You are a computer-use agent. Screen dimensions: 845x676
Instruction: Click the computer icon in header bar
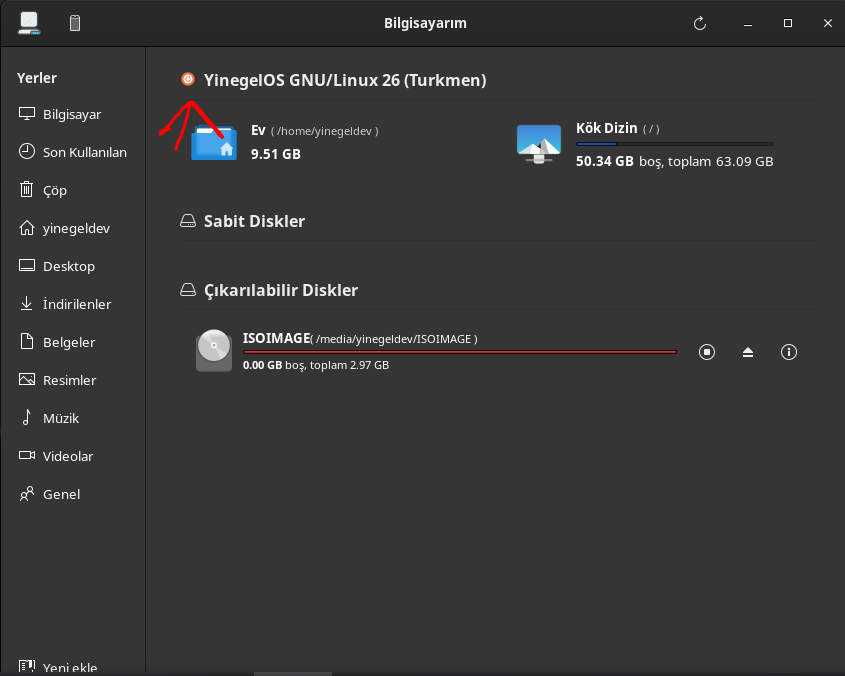point(29,23)
